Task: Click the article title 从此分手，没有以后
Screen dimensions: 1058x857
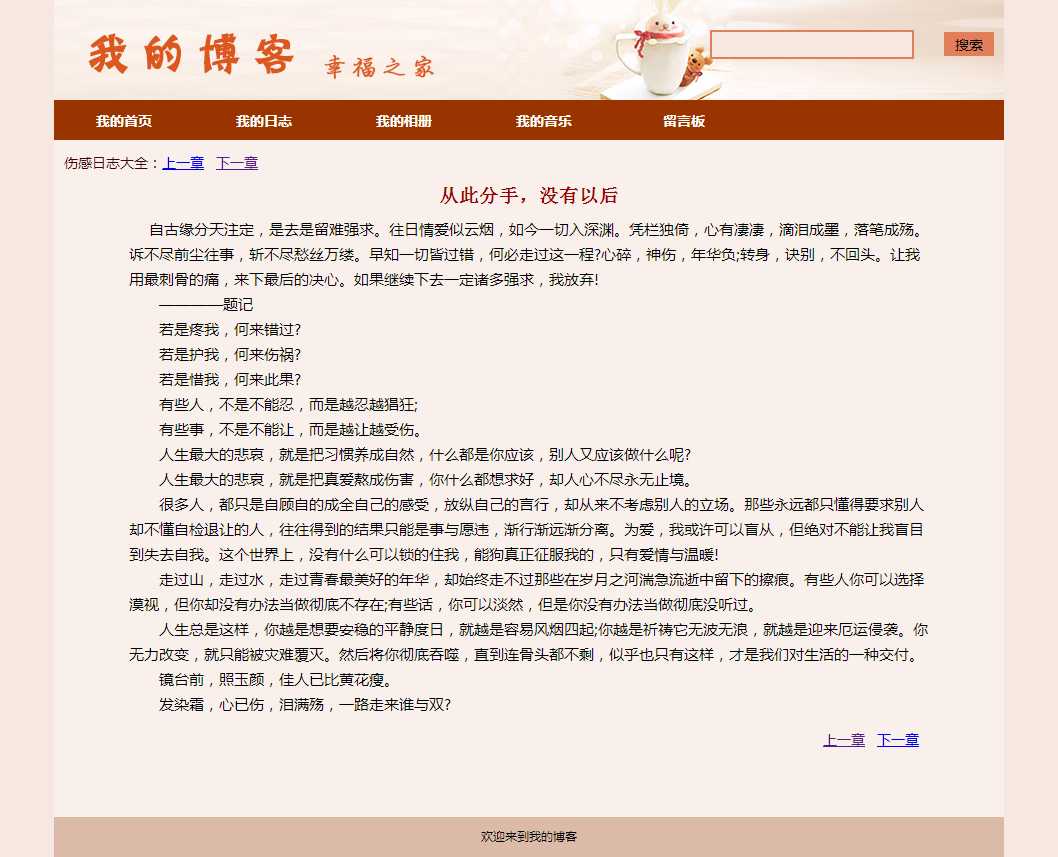Action: pos(529,195)
